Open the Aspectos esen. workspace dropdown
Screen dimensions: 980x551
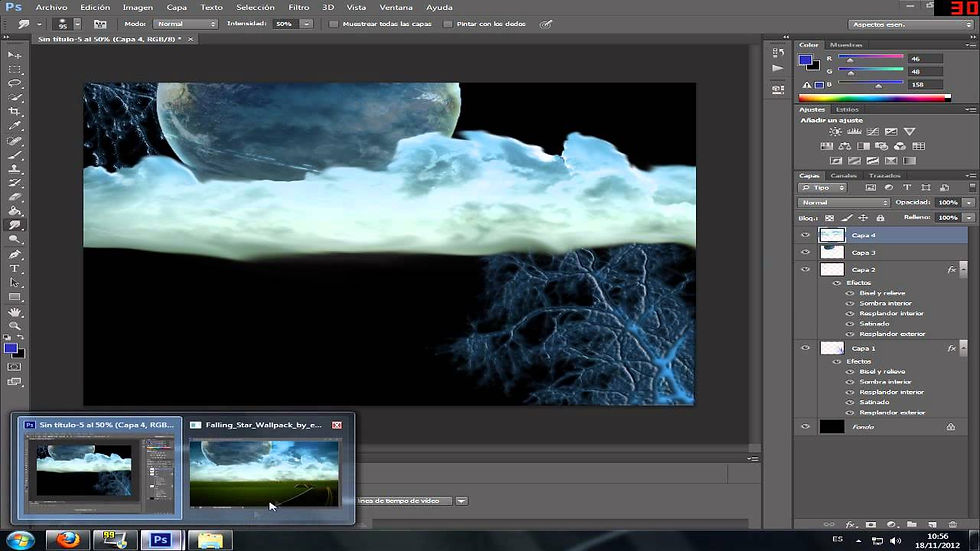[911, 24]
